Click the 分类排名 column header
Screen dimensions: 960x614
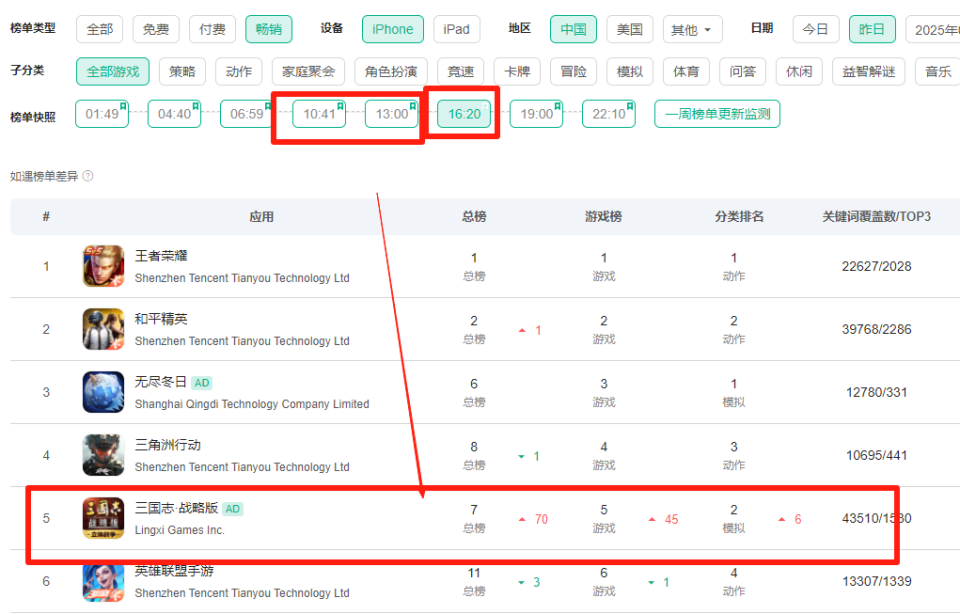click(x=739, y=217)
